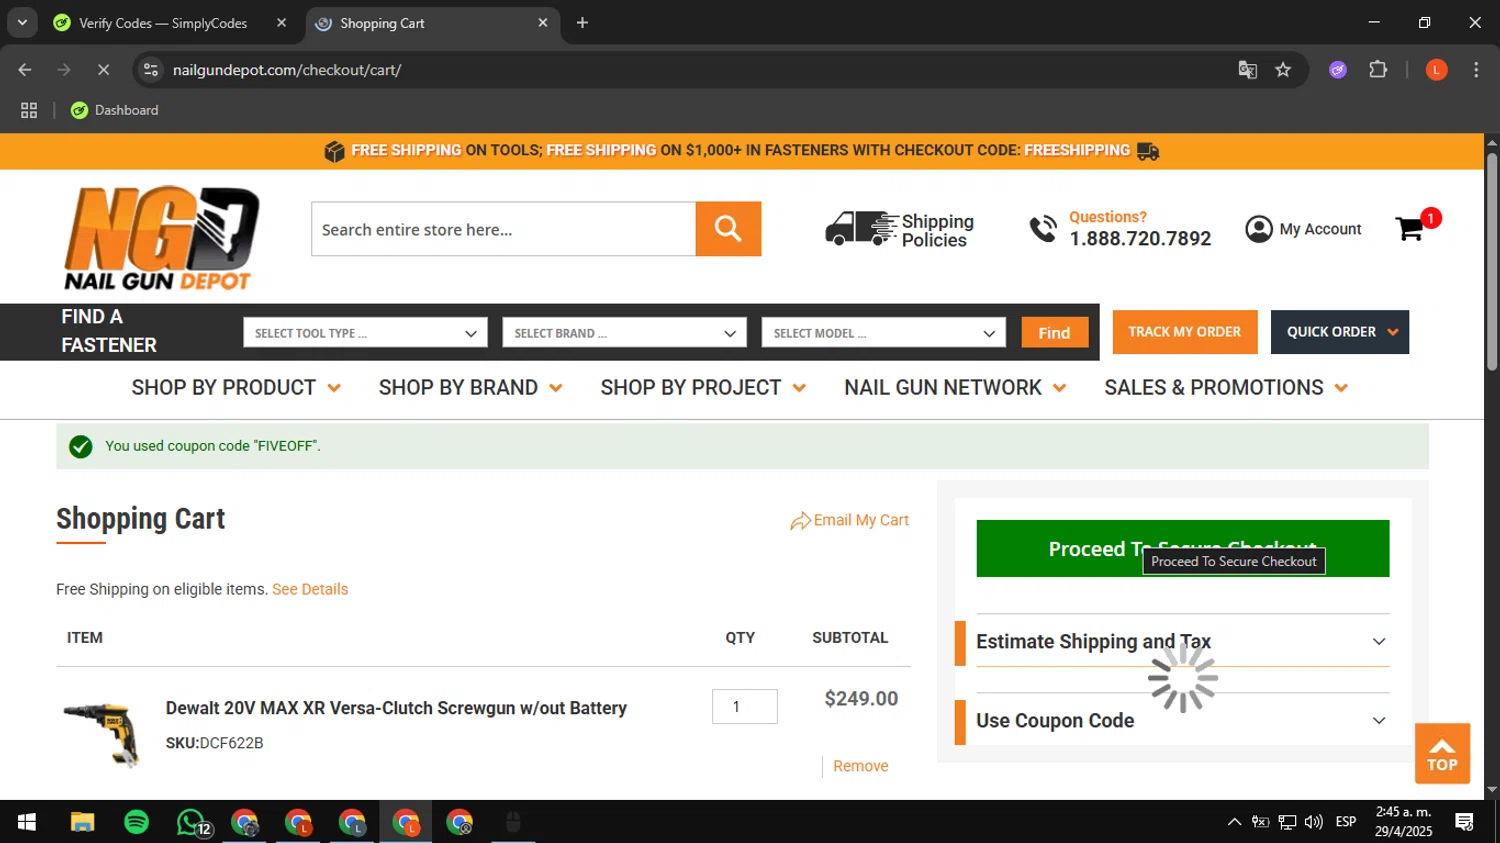Open the Dashboard bookmark
Viewport: 1500px width, 843px height.
[x=114, y=110]
